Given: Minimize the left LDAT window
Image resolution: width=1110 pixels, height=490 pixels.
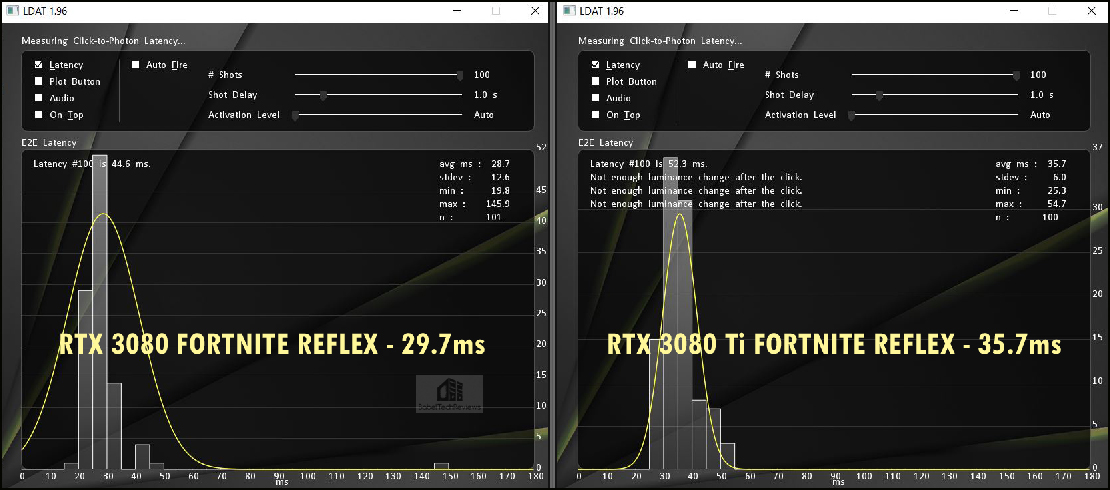Looking at the screenshot, I should coord(457,11).
